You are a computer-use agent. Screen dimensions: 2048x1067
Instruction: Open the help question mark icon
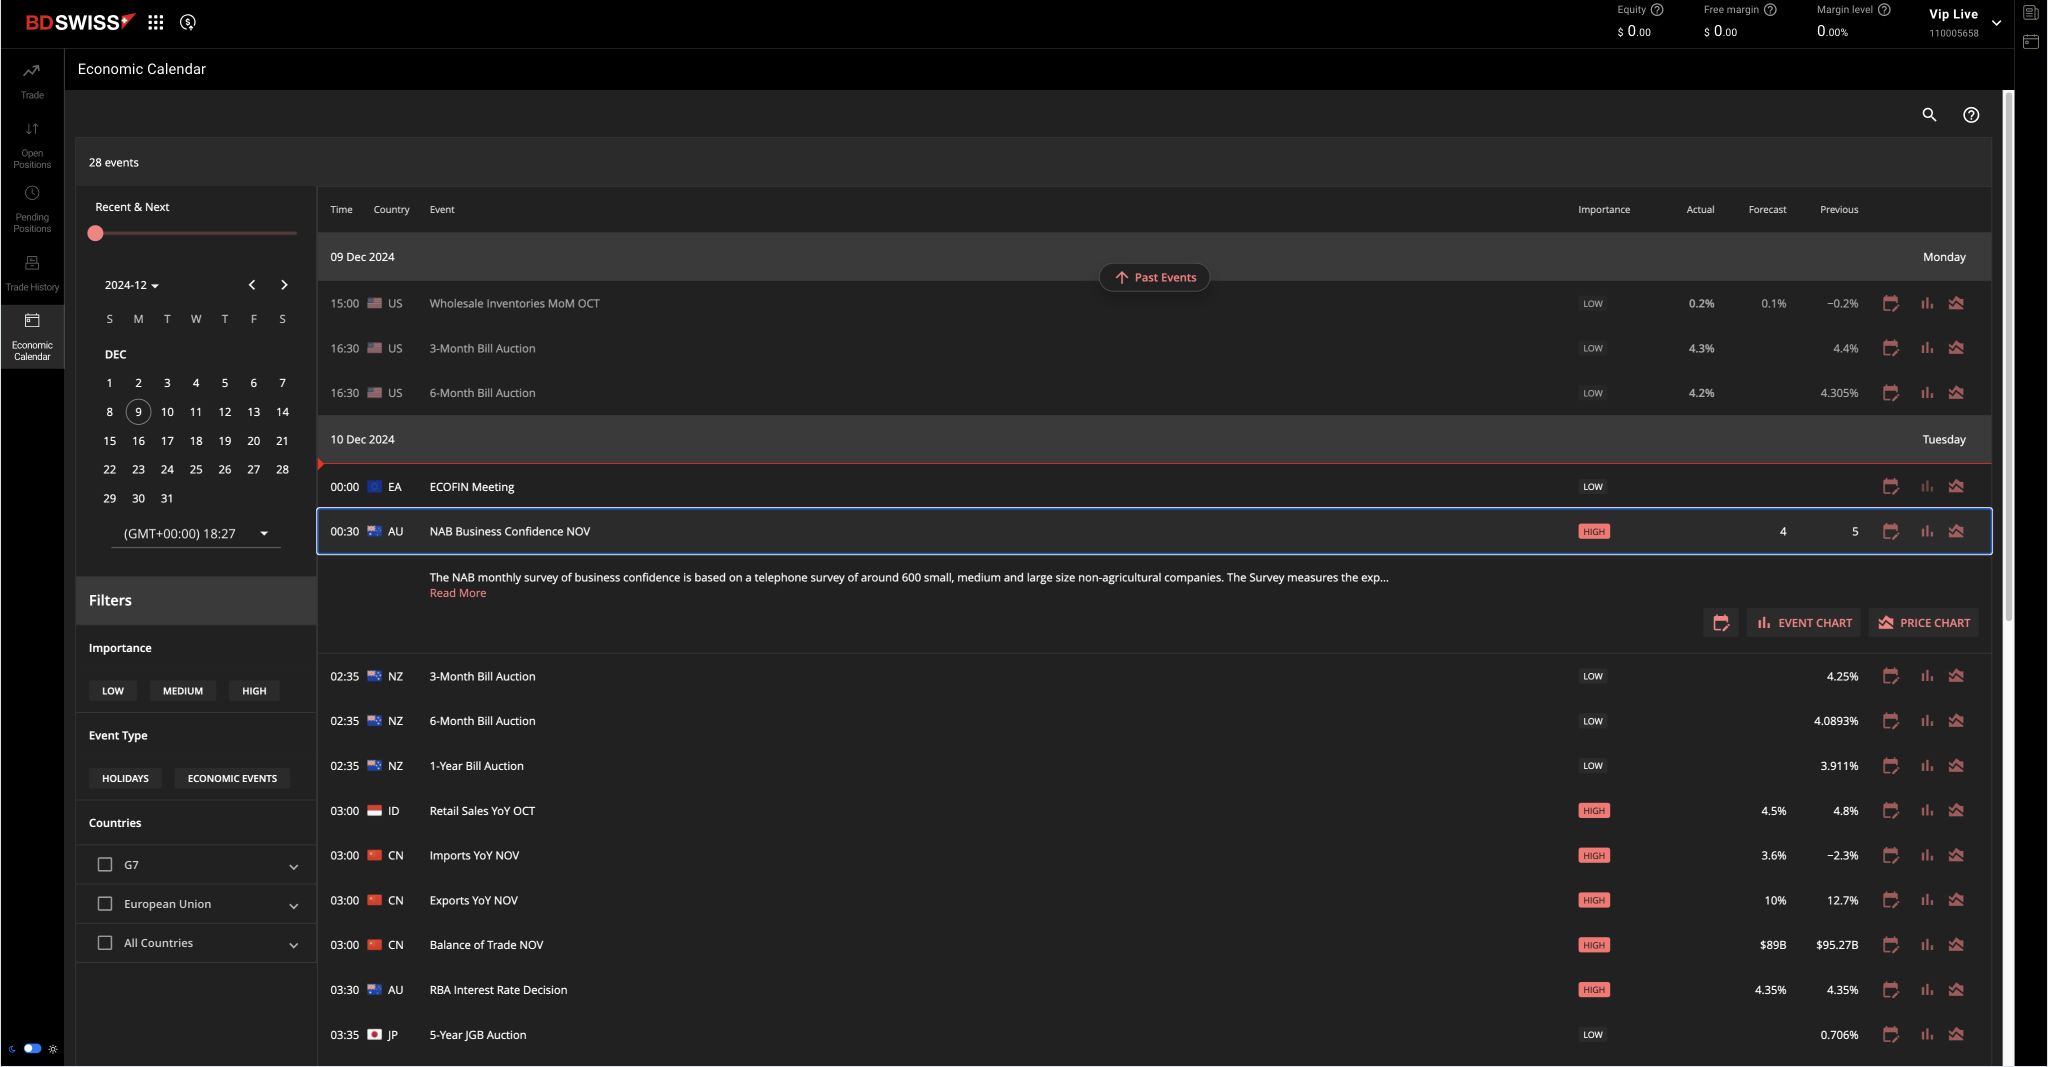[x=1971, y=115]
